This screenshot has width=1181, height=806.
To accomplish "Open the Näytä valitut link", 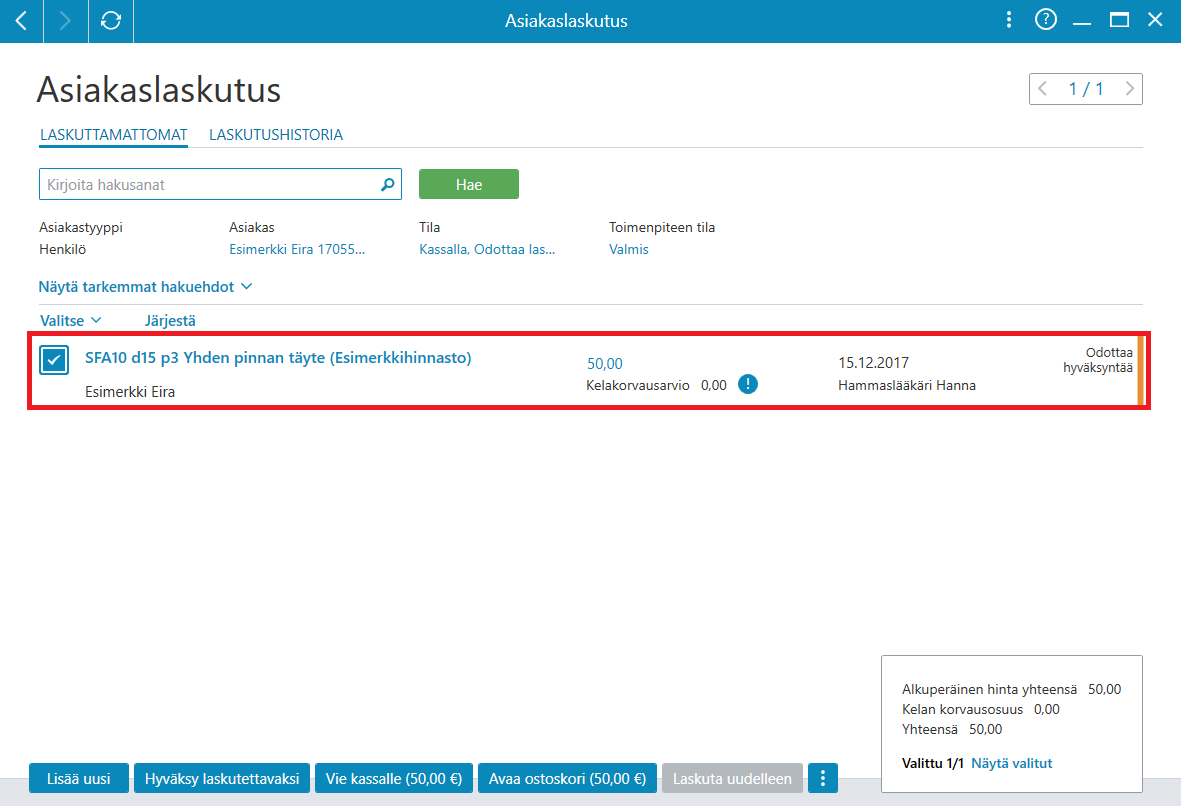I will pyautogui.click(x=1012, y=763).
